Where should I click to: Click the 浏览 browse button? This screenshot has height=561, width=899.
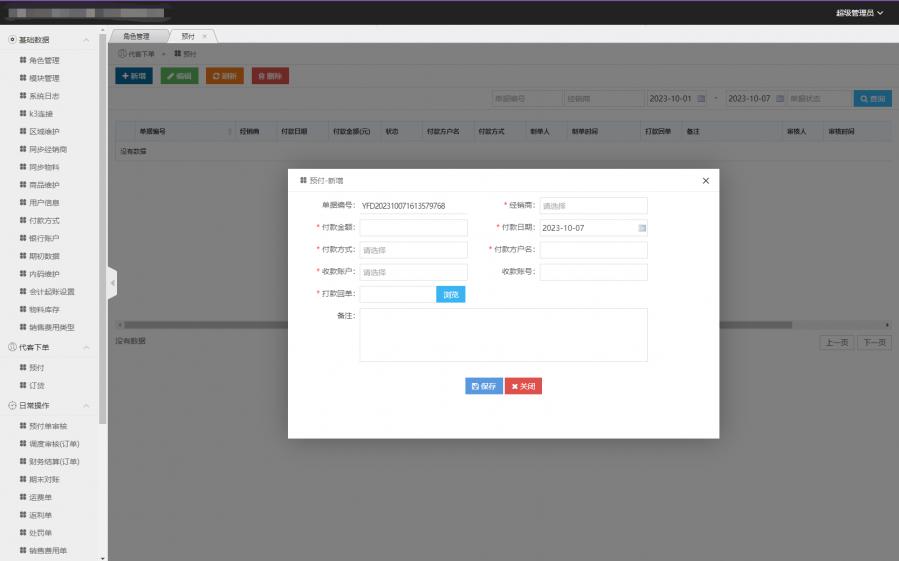click(451, 294)
